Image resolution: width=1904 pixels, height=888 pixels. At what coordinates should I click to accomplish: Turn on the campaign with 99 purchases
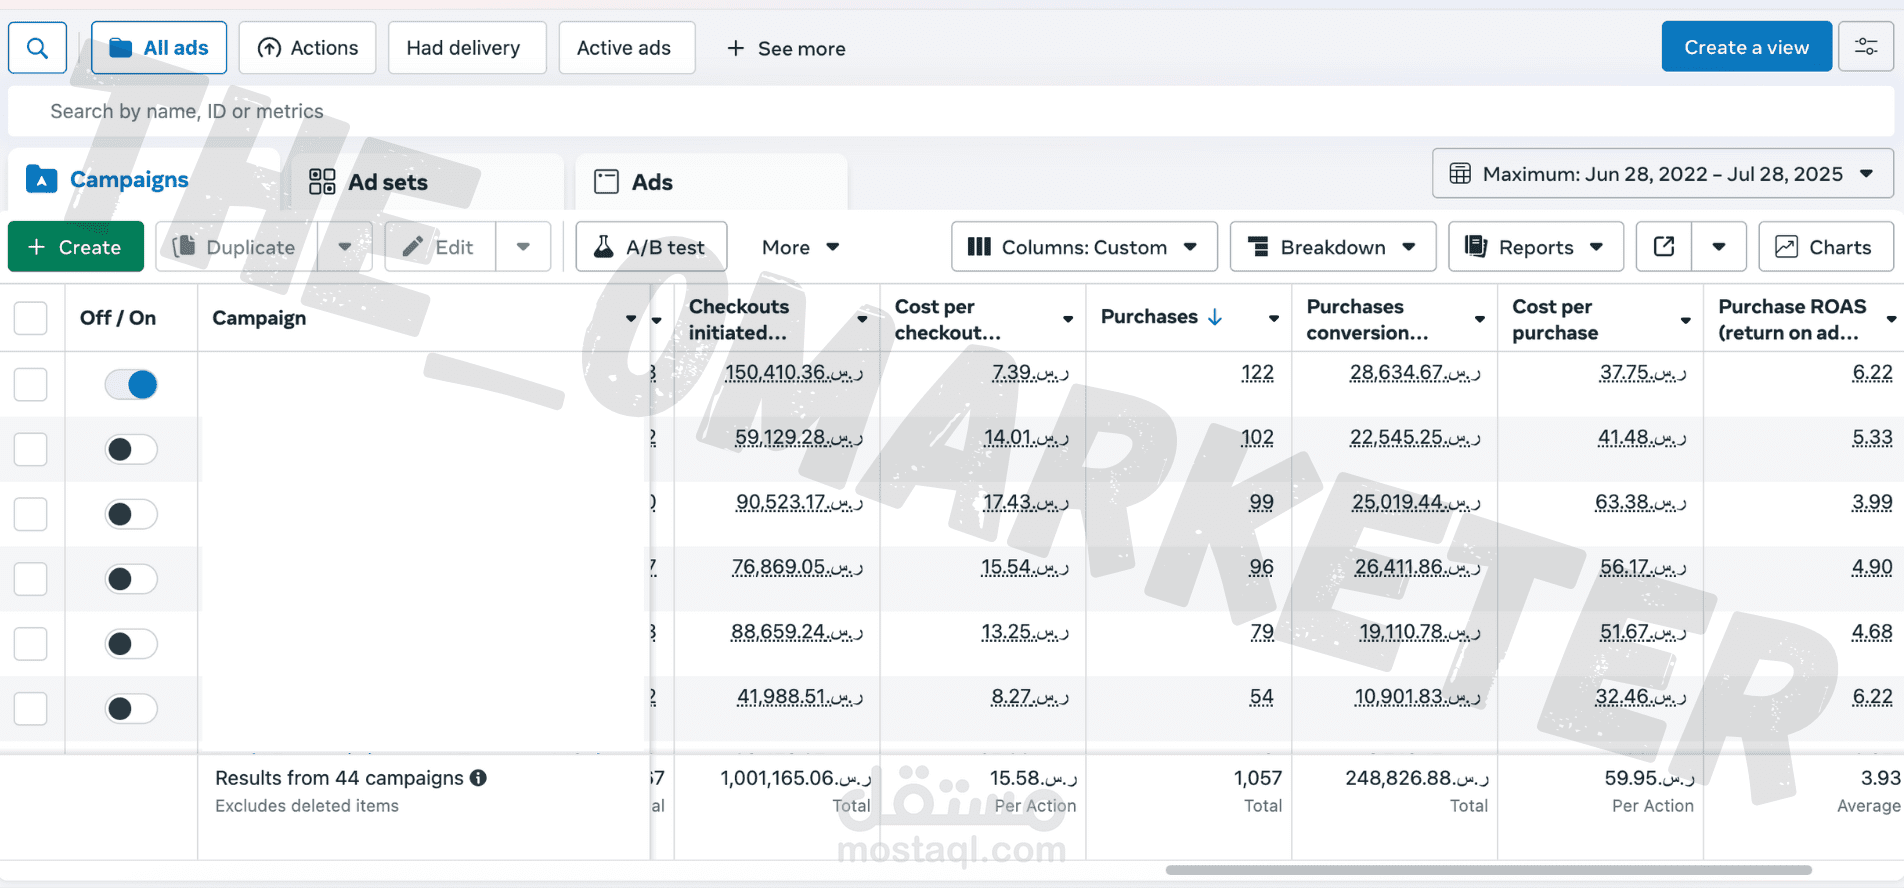point(131,514)
